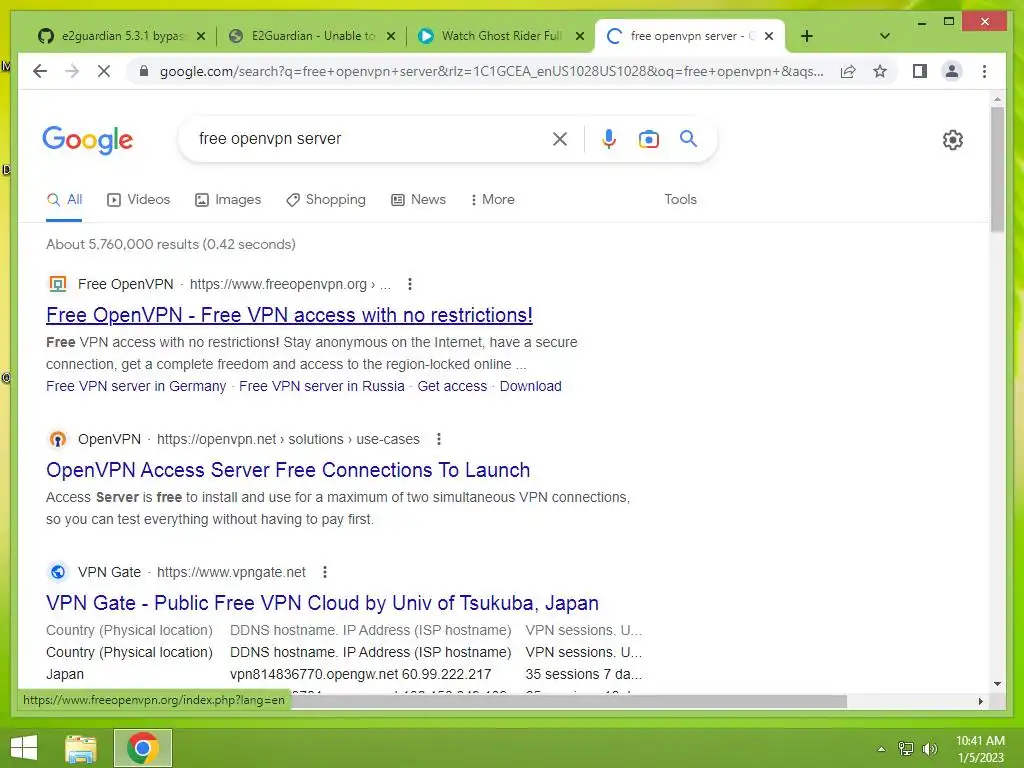The height and width of the screenshot is (768, 1024).
Task: Click the freeopenvpn.org URL breadcrumb
Action: pyautogui.click(x=290, y=284)
